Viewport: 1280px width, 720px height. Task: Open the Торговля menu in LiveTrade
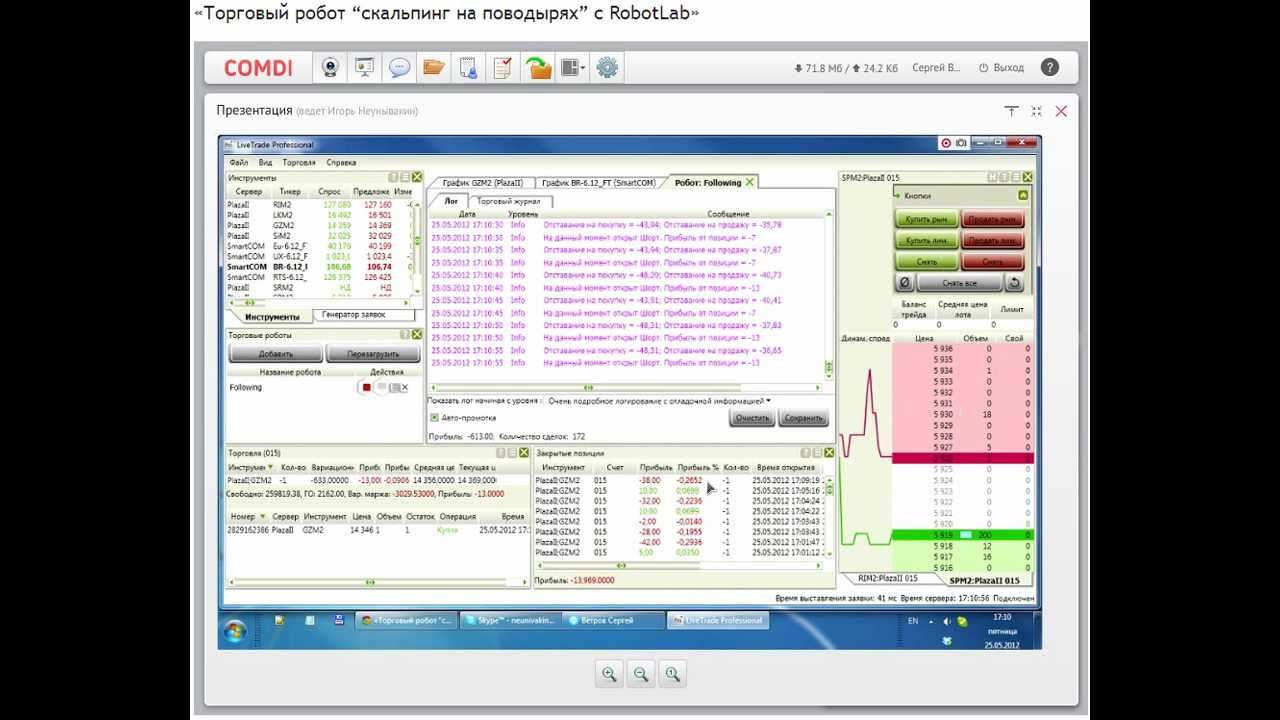[299, 162]
